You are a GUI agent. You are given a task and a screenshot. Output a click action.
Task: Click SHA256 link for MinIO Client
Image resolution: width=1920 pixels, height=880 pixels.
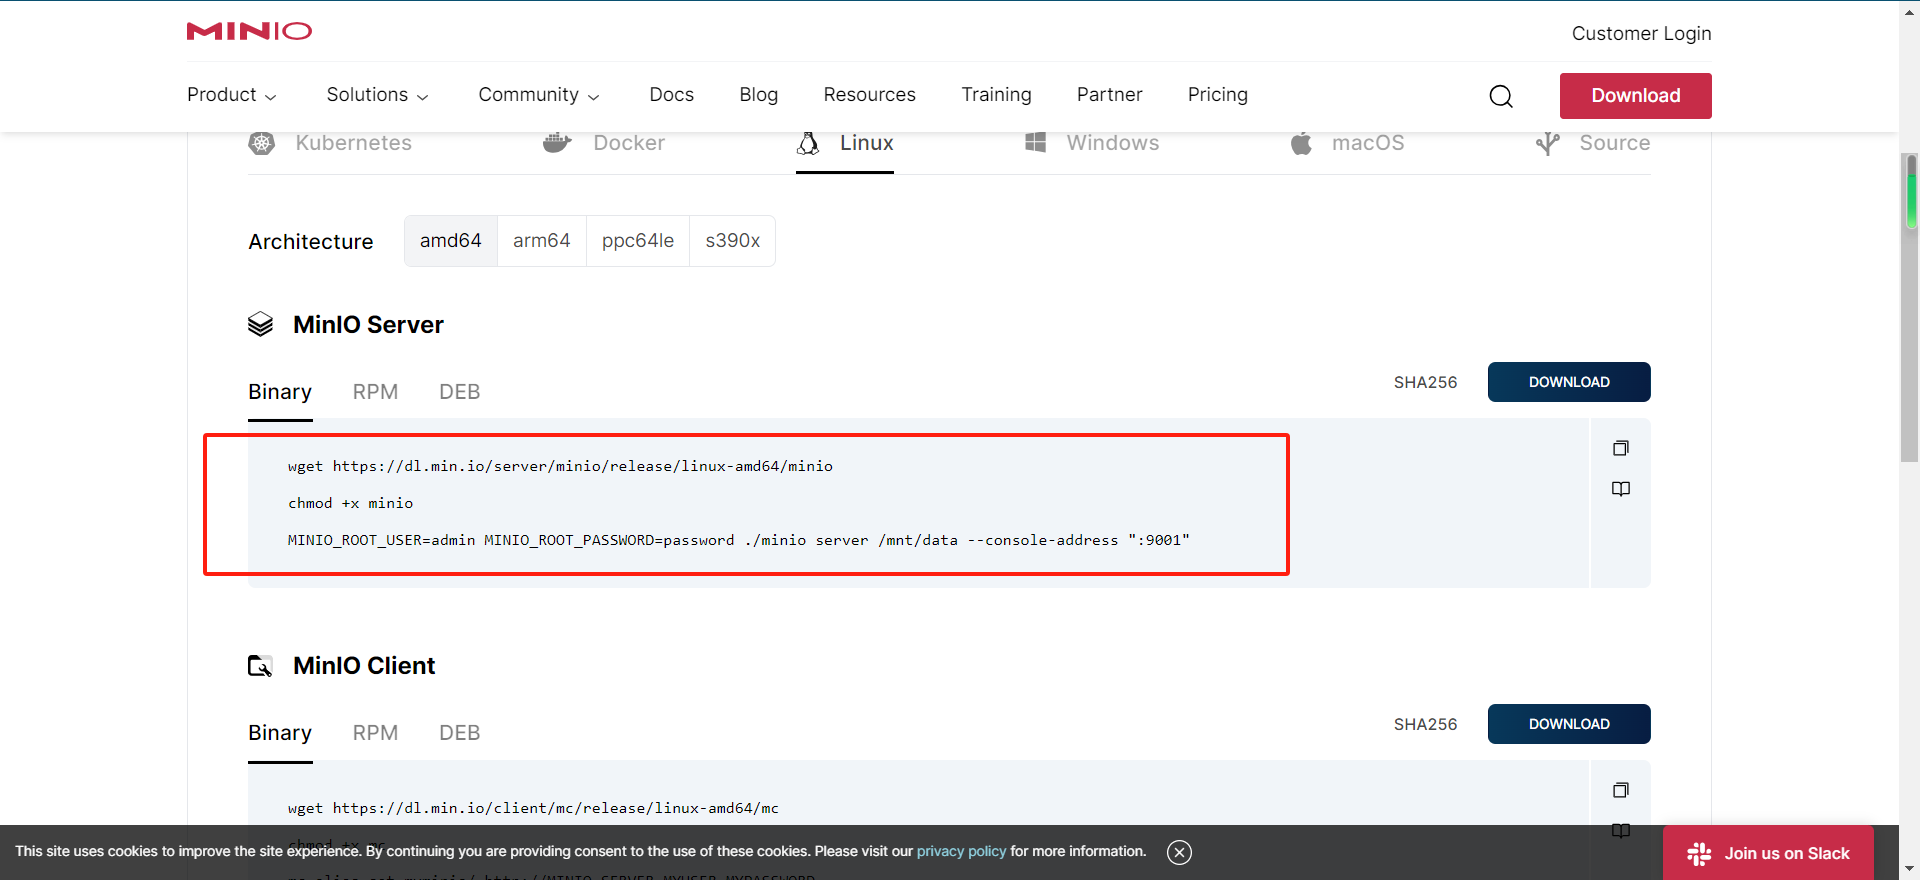click(1425, 724)
